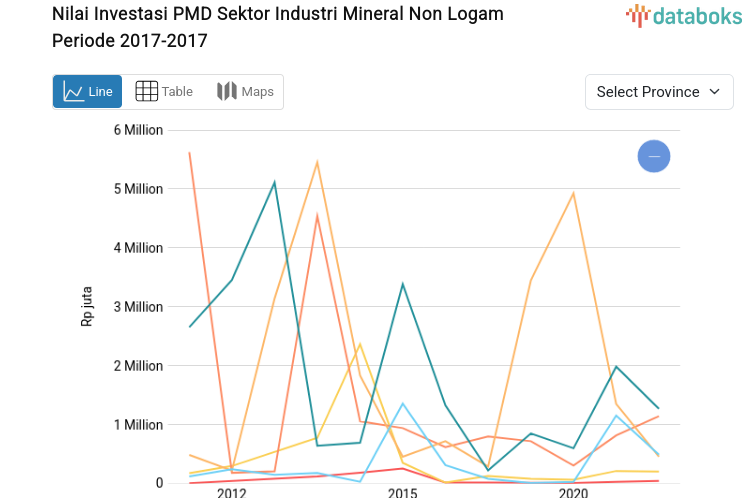Select the Line view tab
This screenshot has width=753, height=498.
[x=88, y=92]
